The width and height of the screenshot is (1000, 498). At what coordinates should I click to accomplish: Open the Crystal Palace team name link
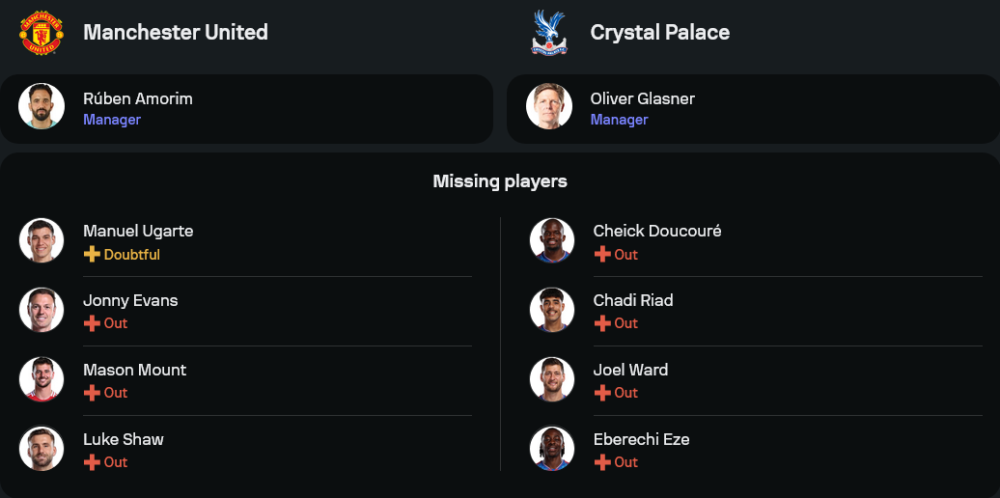[660, 32]
